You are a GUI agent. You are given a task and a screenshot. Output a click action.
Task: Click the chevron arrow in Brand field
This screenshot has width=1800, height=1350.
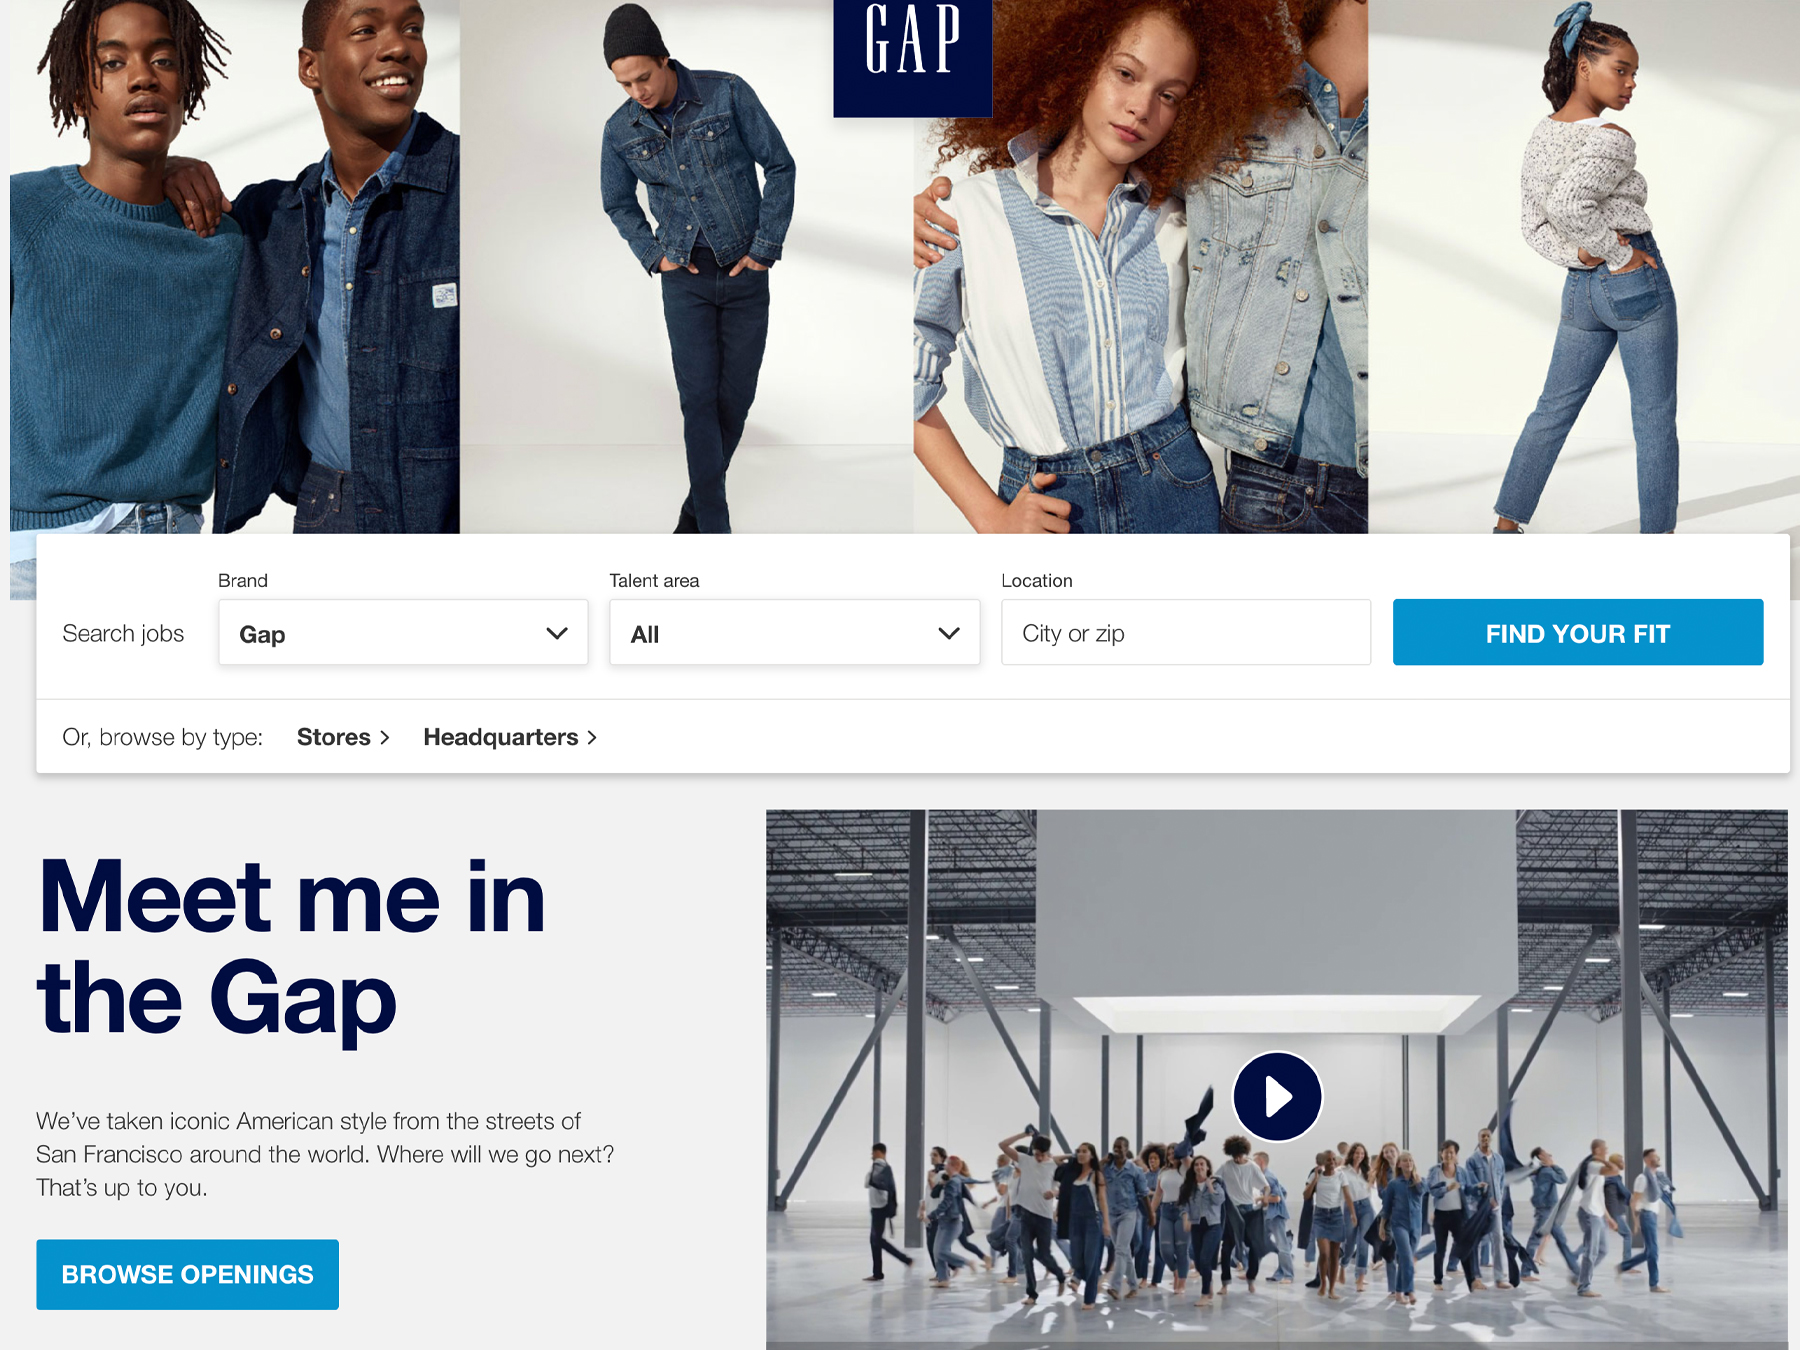[557, 633]
